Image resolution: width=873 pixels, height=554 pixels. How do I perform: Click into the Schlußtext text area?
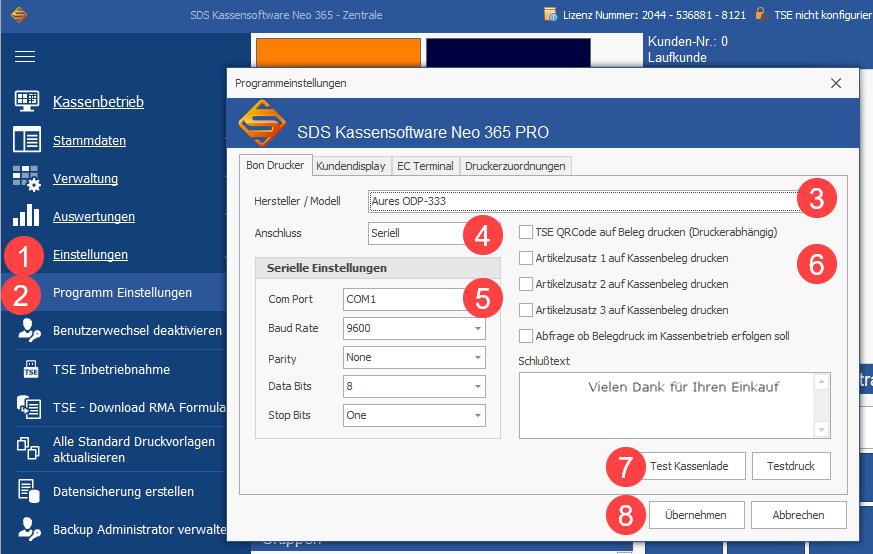666,405
